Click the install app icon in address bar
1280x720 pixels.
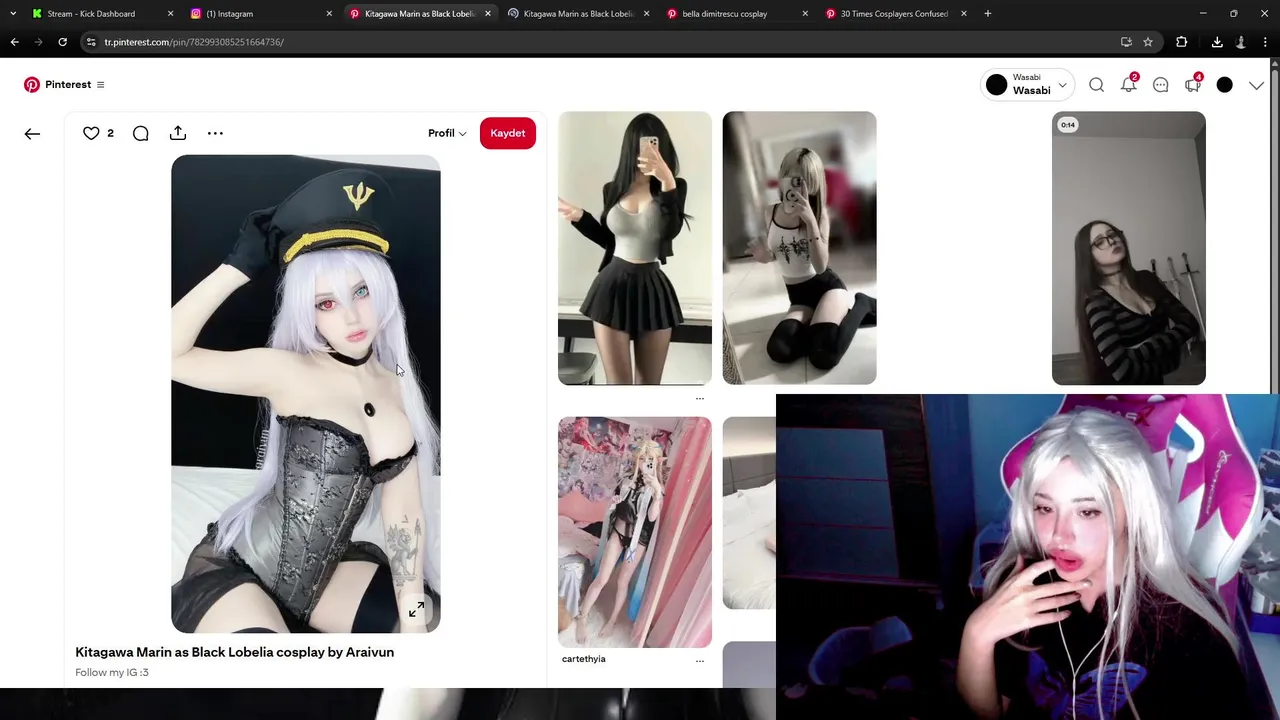(1126, 42)
